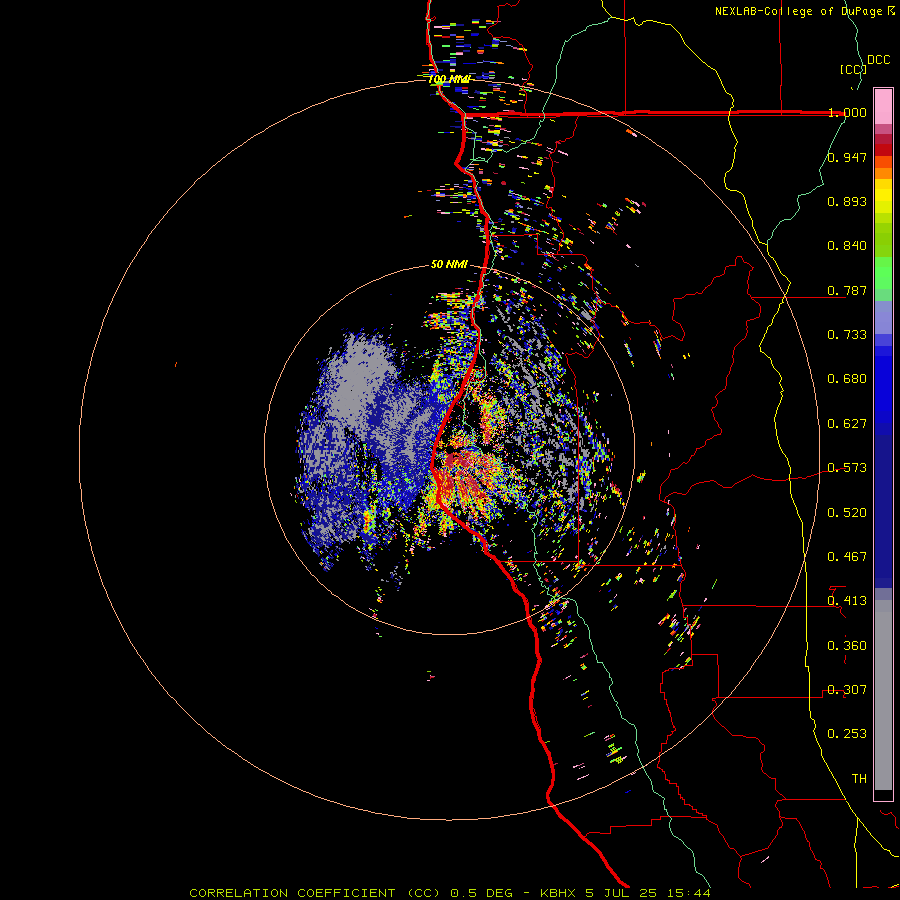Screen dimensions: 900x900
Task: Pick the red segment of the color bar
Action: [883, 150]
